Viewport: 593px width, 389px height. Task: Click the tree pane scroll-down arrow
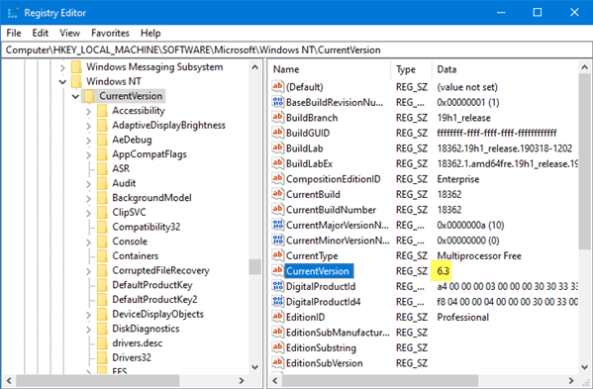[x=255, y=367]
